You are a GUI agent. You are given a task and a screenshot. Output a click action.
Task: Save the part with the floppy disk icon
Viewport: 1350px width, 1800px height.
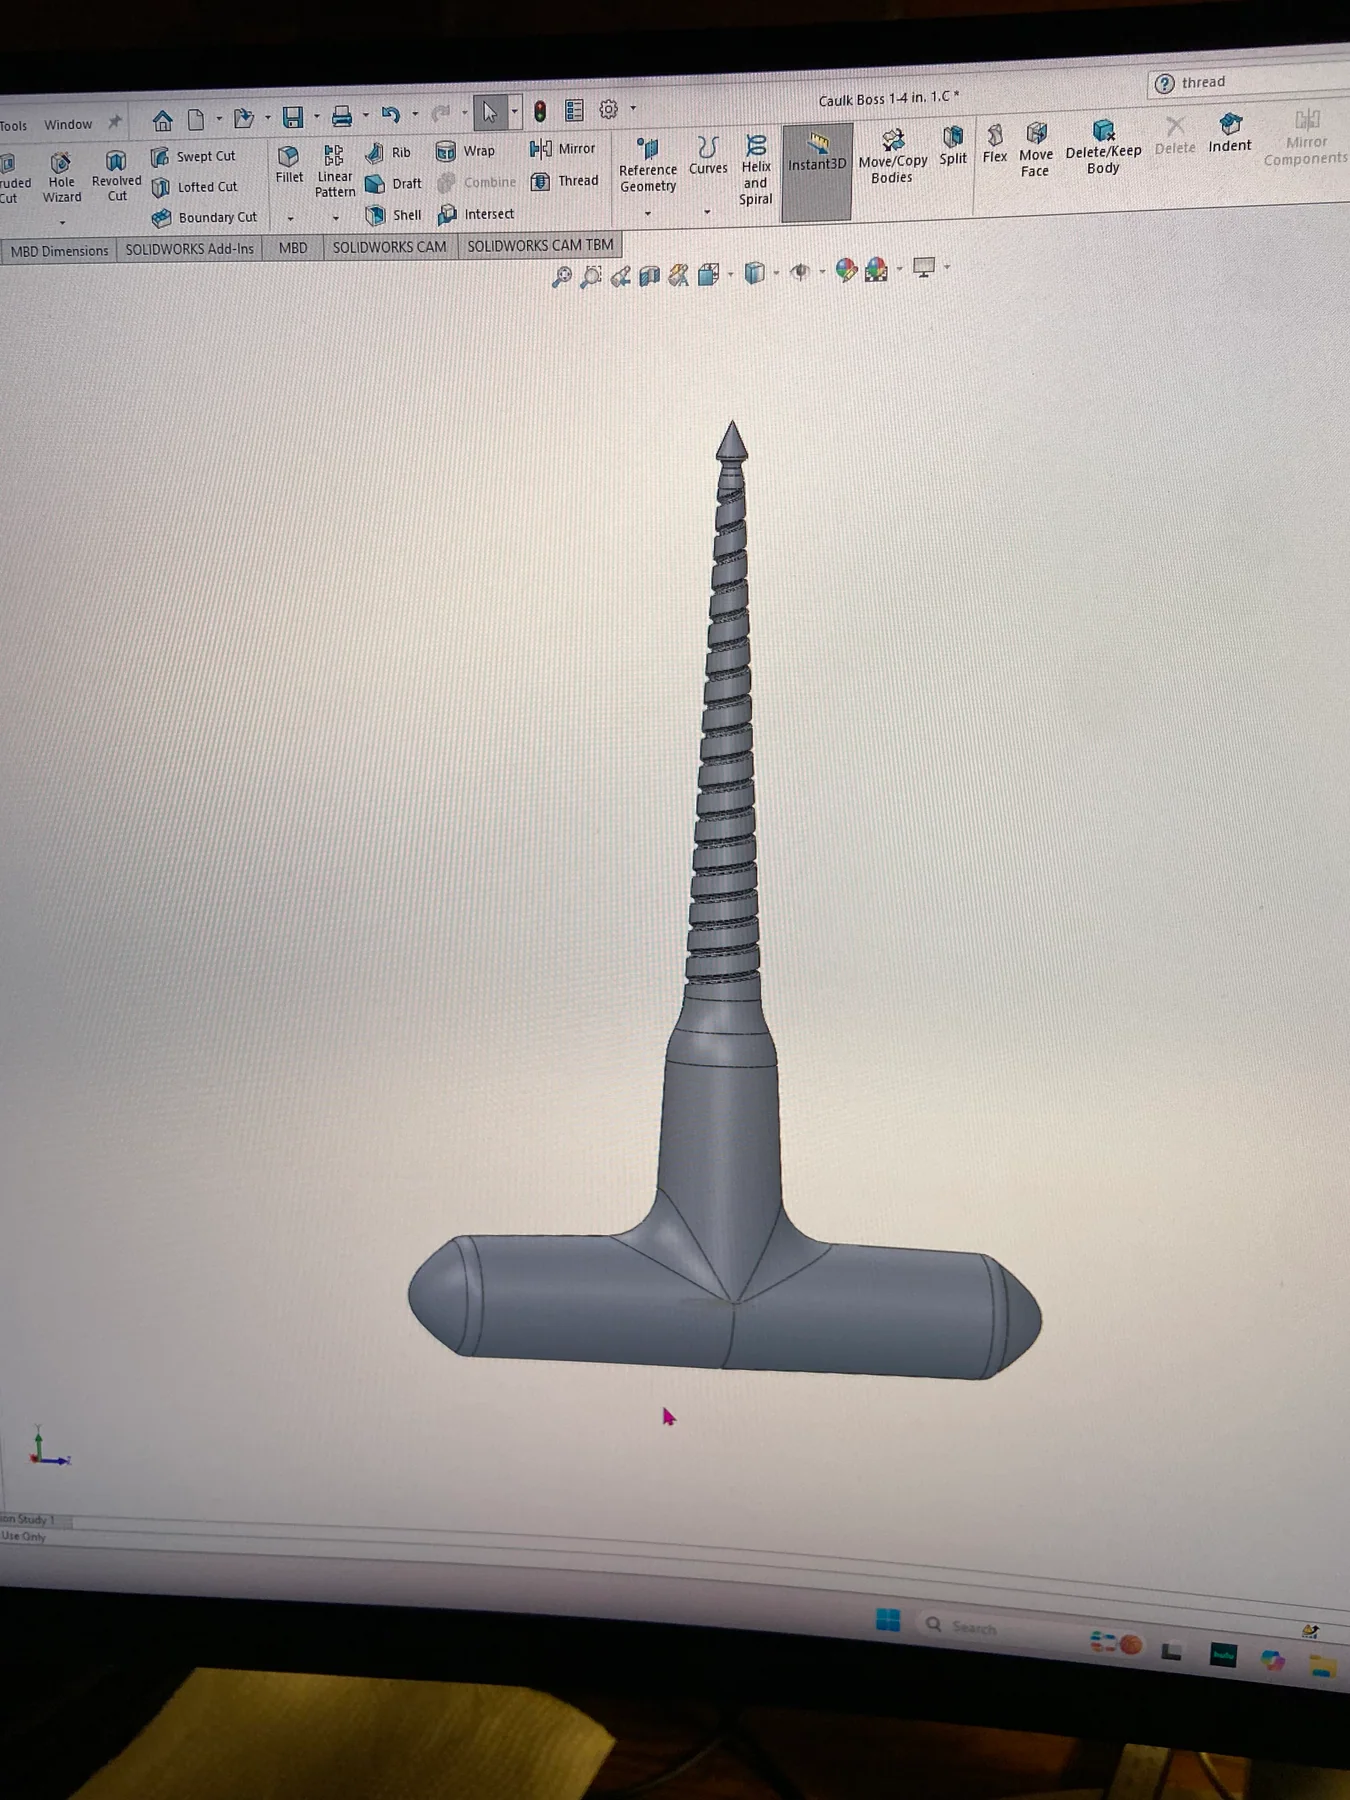click(292, 118)
